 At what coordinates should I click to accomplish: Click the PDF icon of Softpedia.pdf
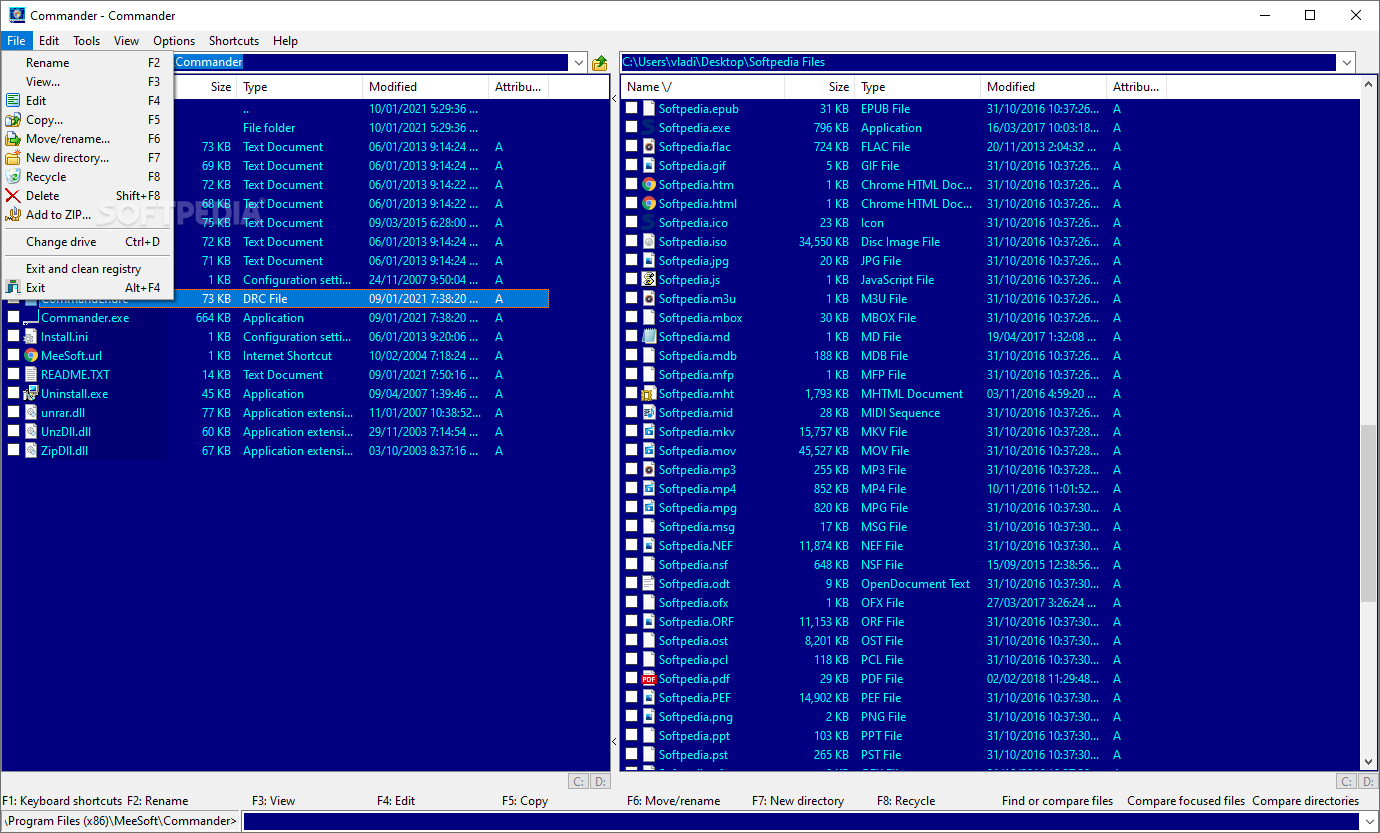[648, 678]
